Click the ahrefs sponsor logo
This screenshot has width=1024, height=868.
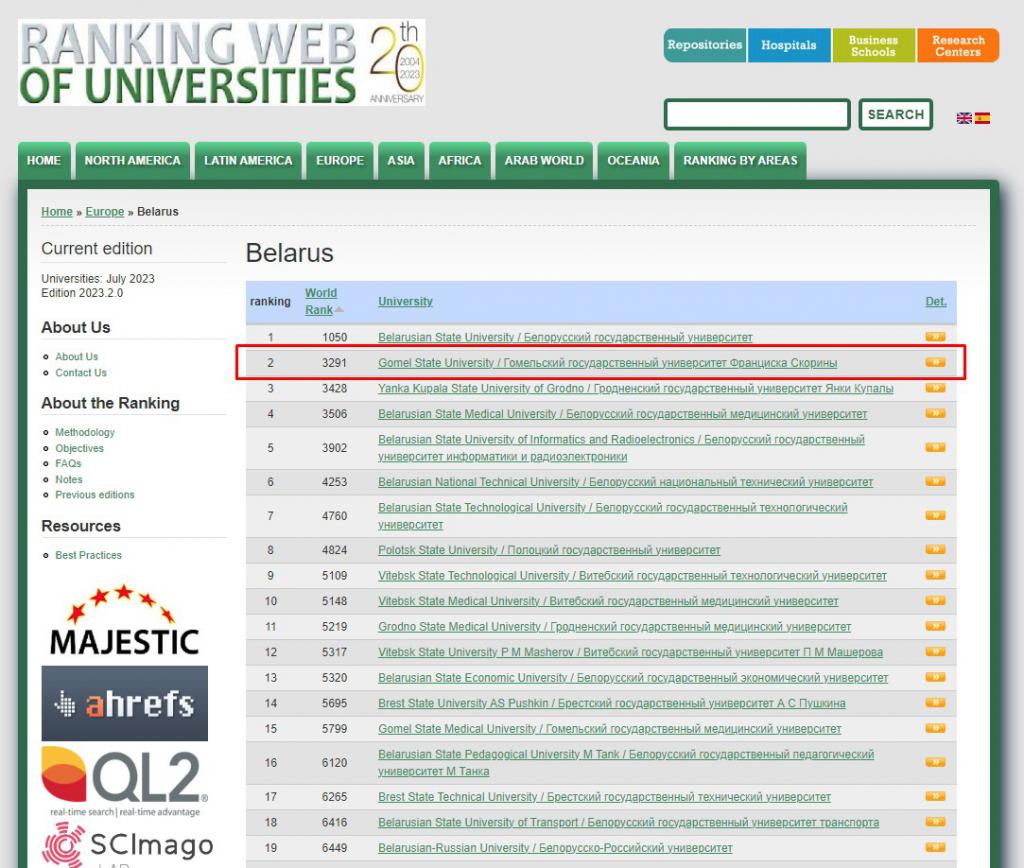pyautogui.click(x=124, y=703)
